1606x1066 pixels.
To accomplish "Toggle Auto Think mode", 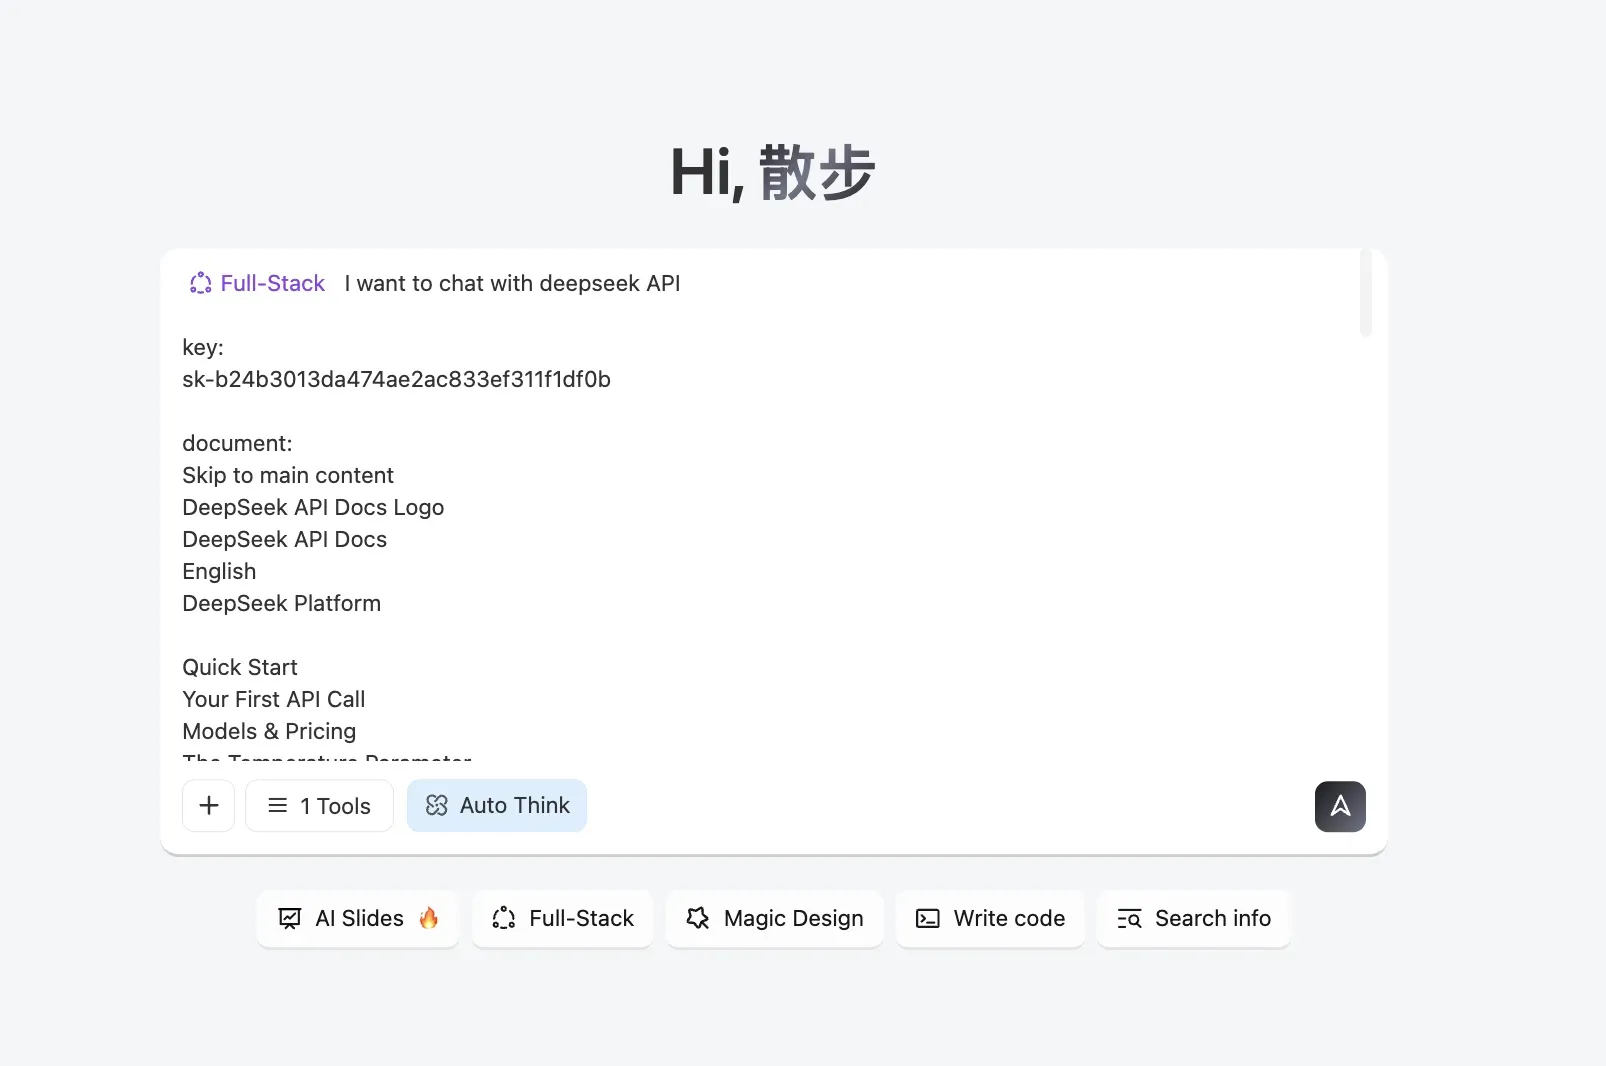I will 497,806.
